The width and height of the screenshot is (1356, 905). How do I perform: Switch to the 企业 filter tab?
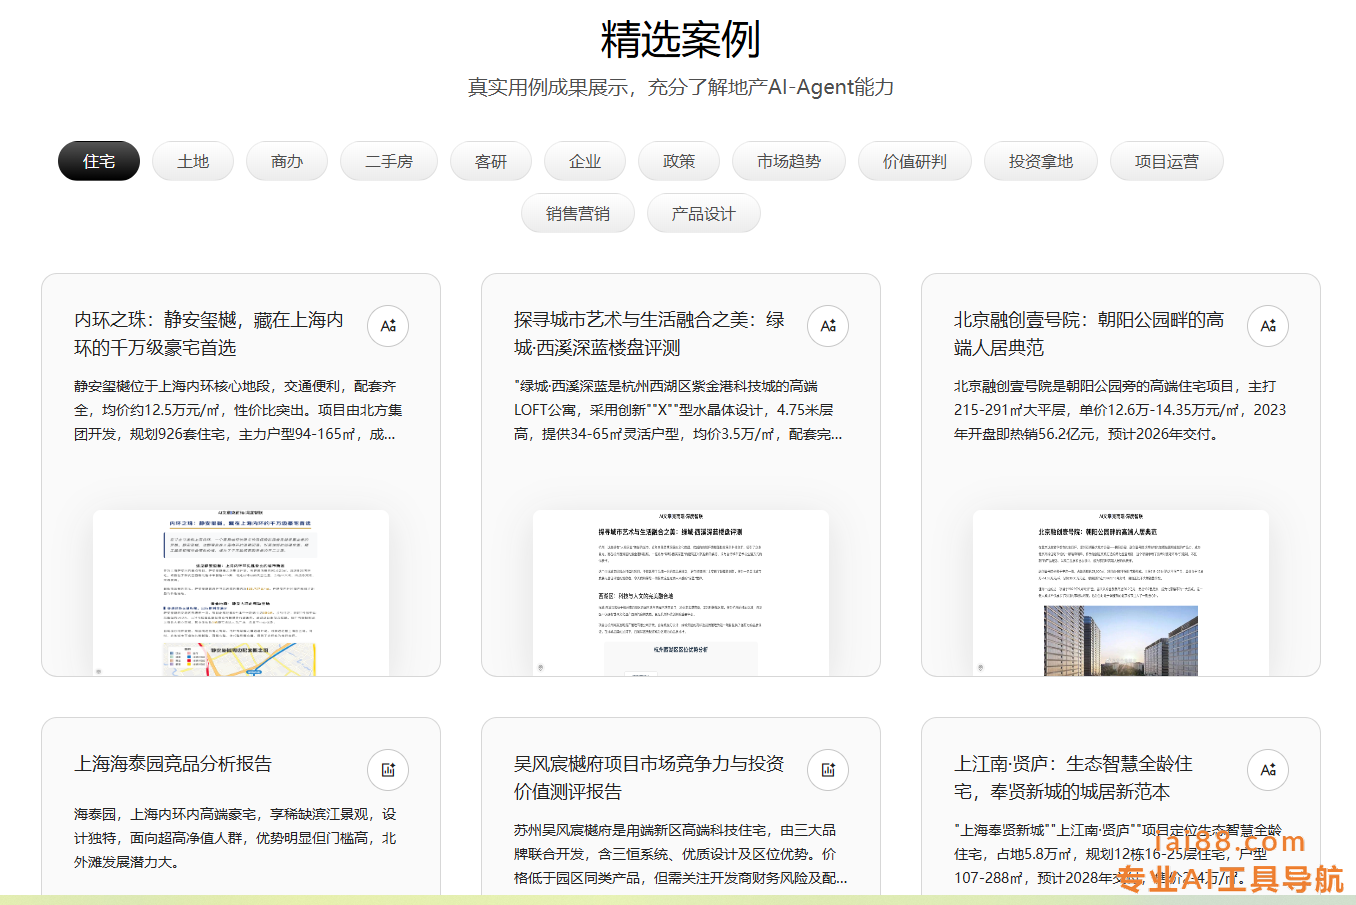[x=585, y=161]
